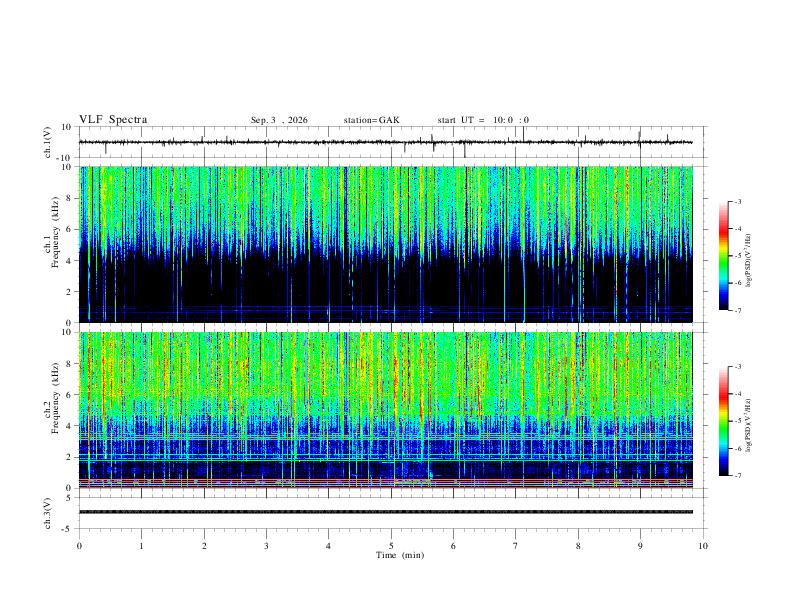This screenshot has height=612, width=792.
Task: Click the ch.1(V) waveform axis label
Action: coord(48,142)
